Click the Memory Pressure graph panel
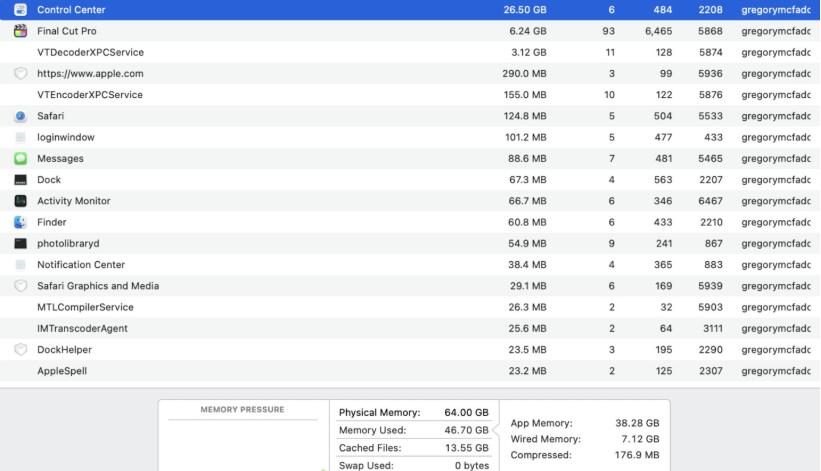 [x=242, y=445]
